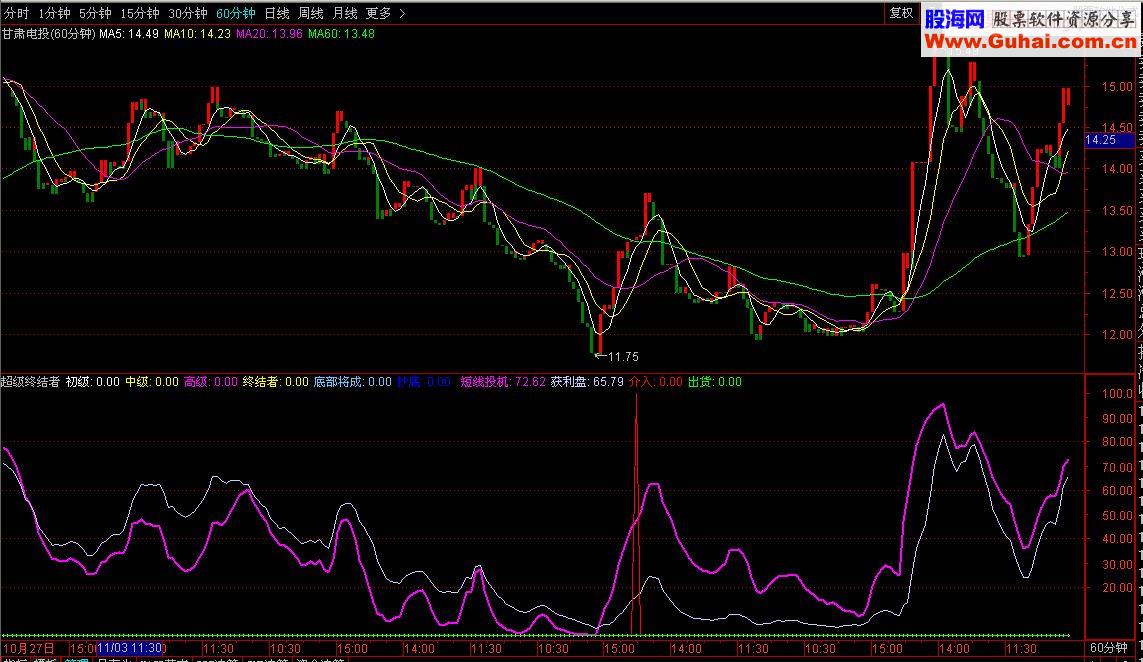Click the 中级: 0.00 indicator value
The width and height of the screenshot is (1143, 662).
tap(152, 381)
